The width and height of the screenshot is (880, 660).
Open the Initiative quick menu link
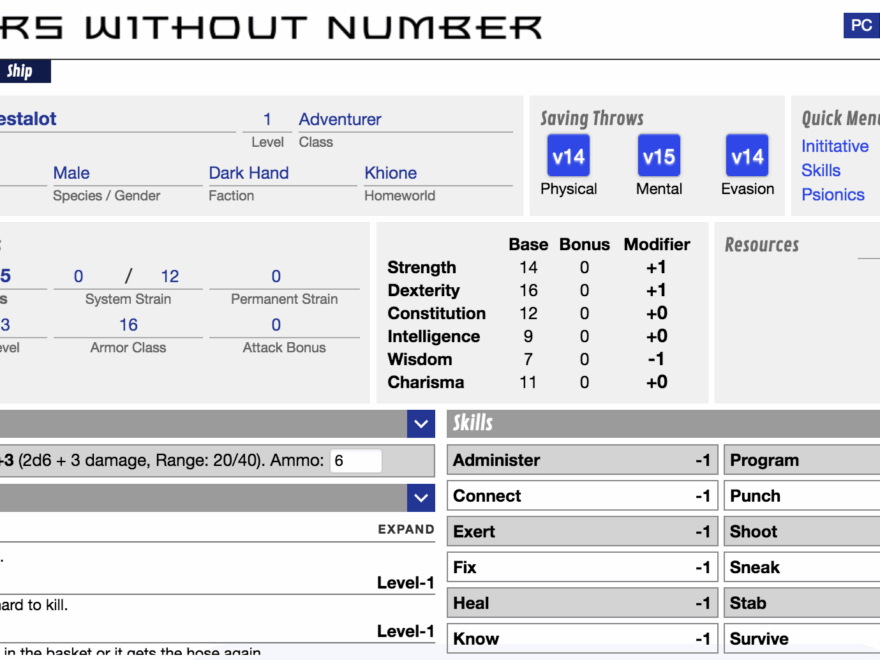[x=834, y=146]
